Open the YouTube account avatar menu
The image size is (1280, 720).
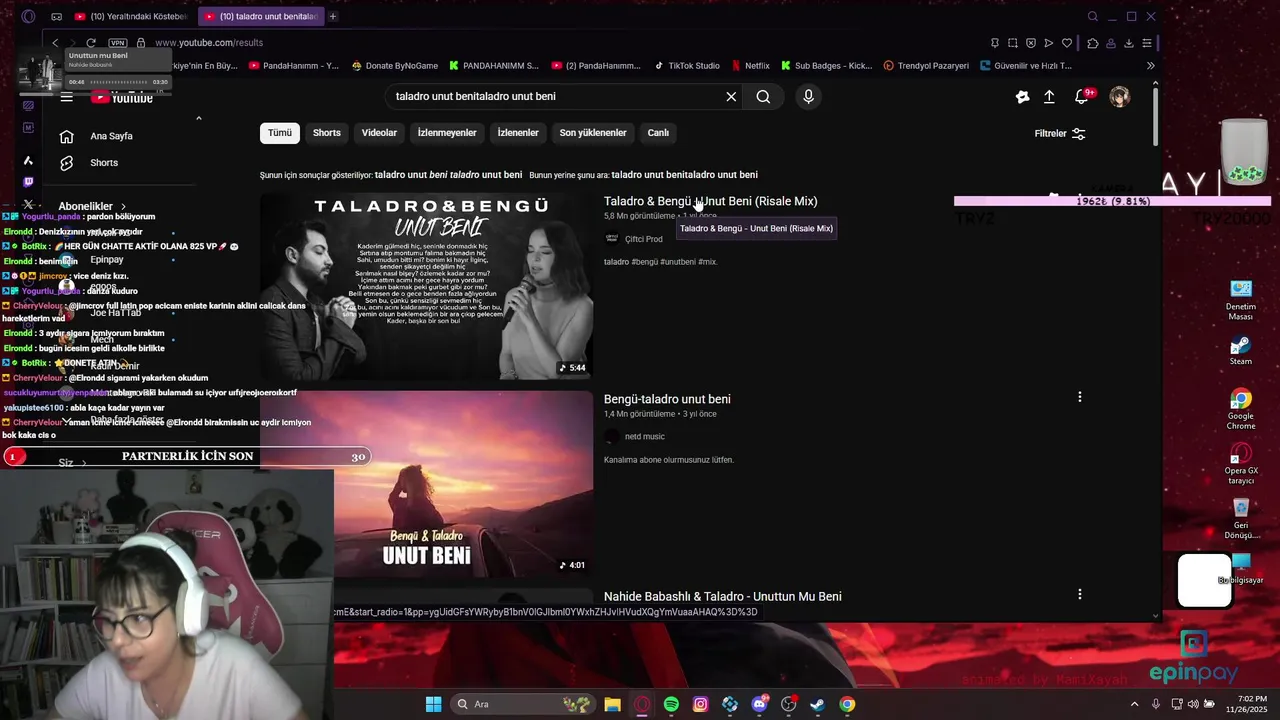1119,97
